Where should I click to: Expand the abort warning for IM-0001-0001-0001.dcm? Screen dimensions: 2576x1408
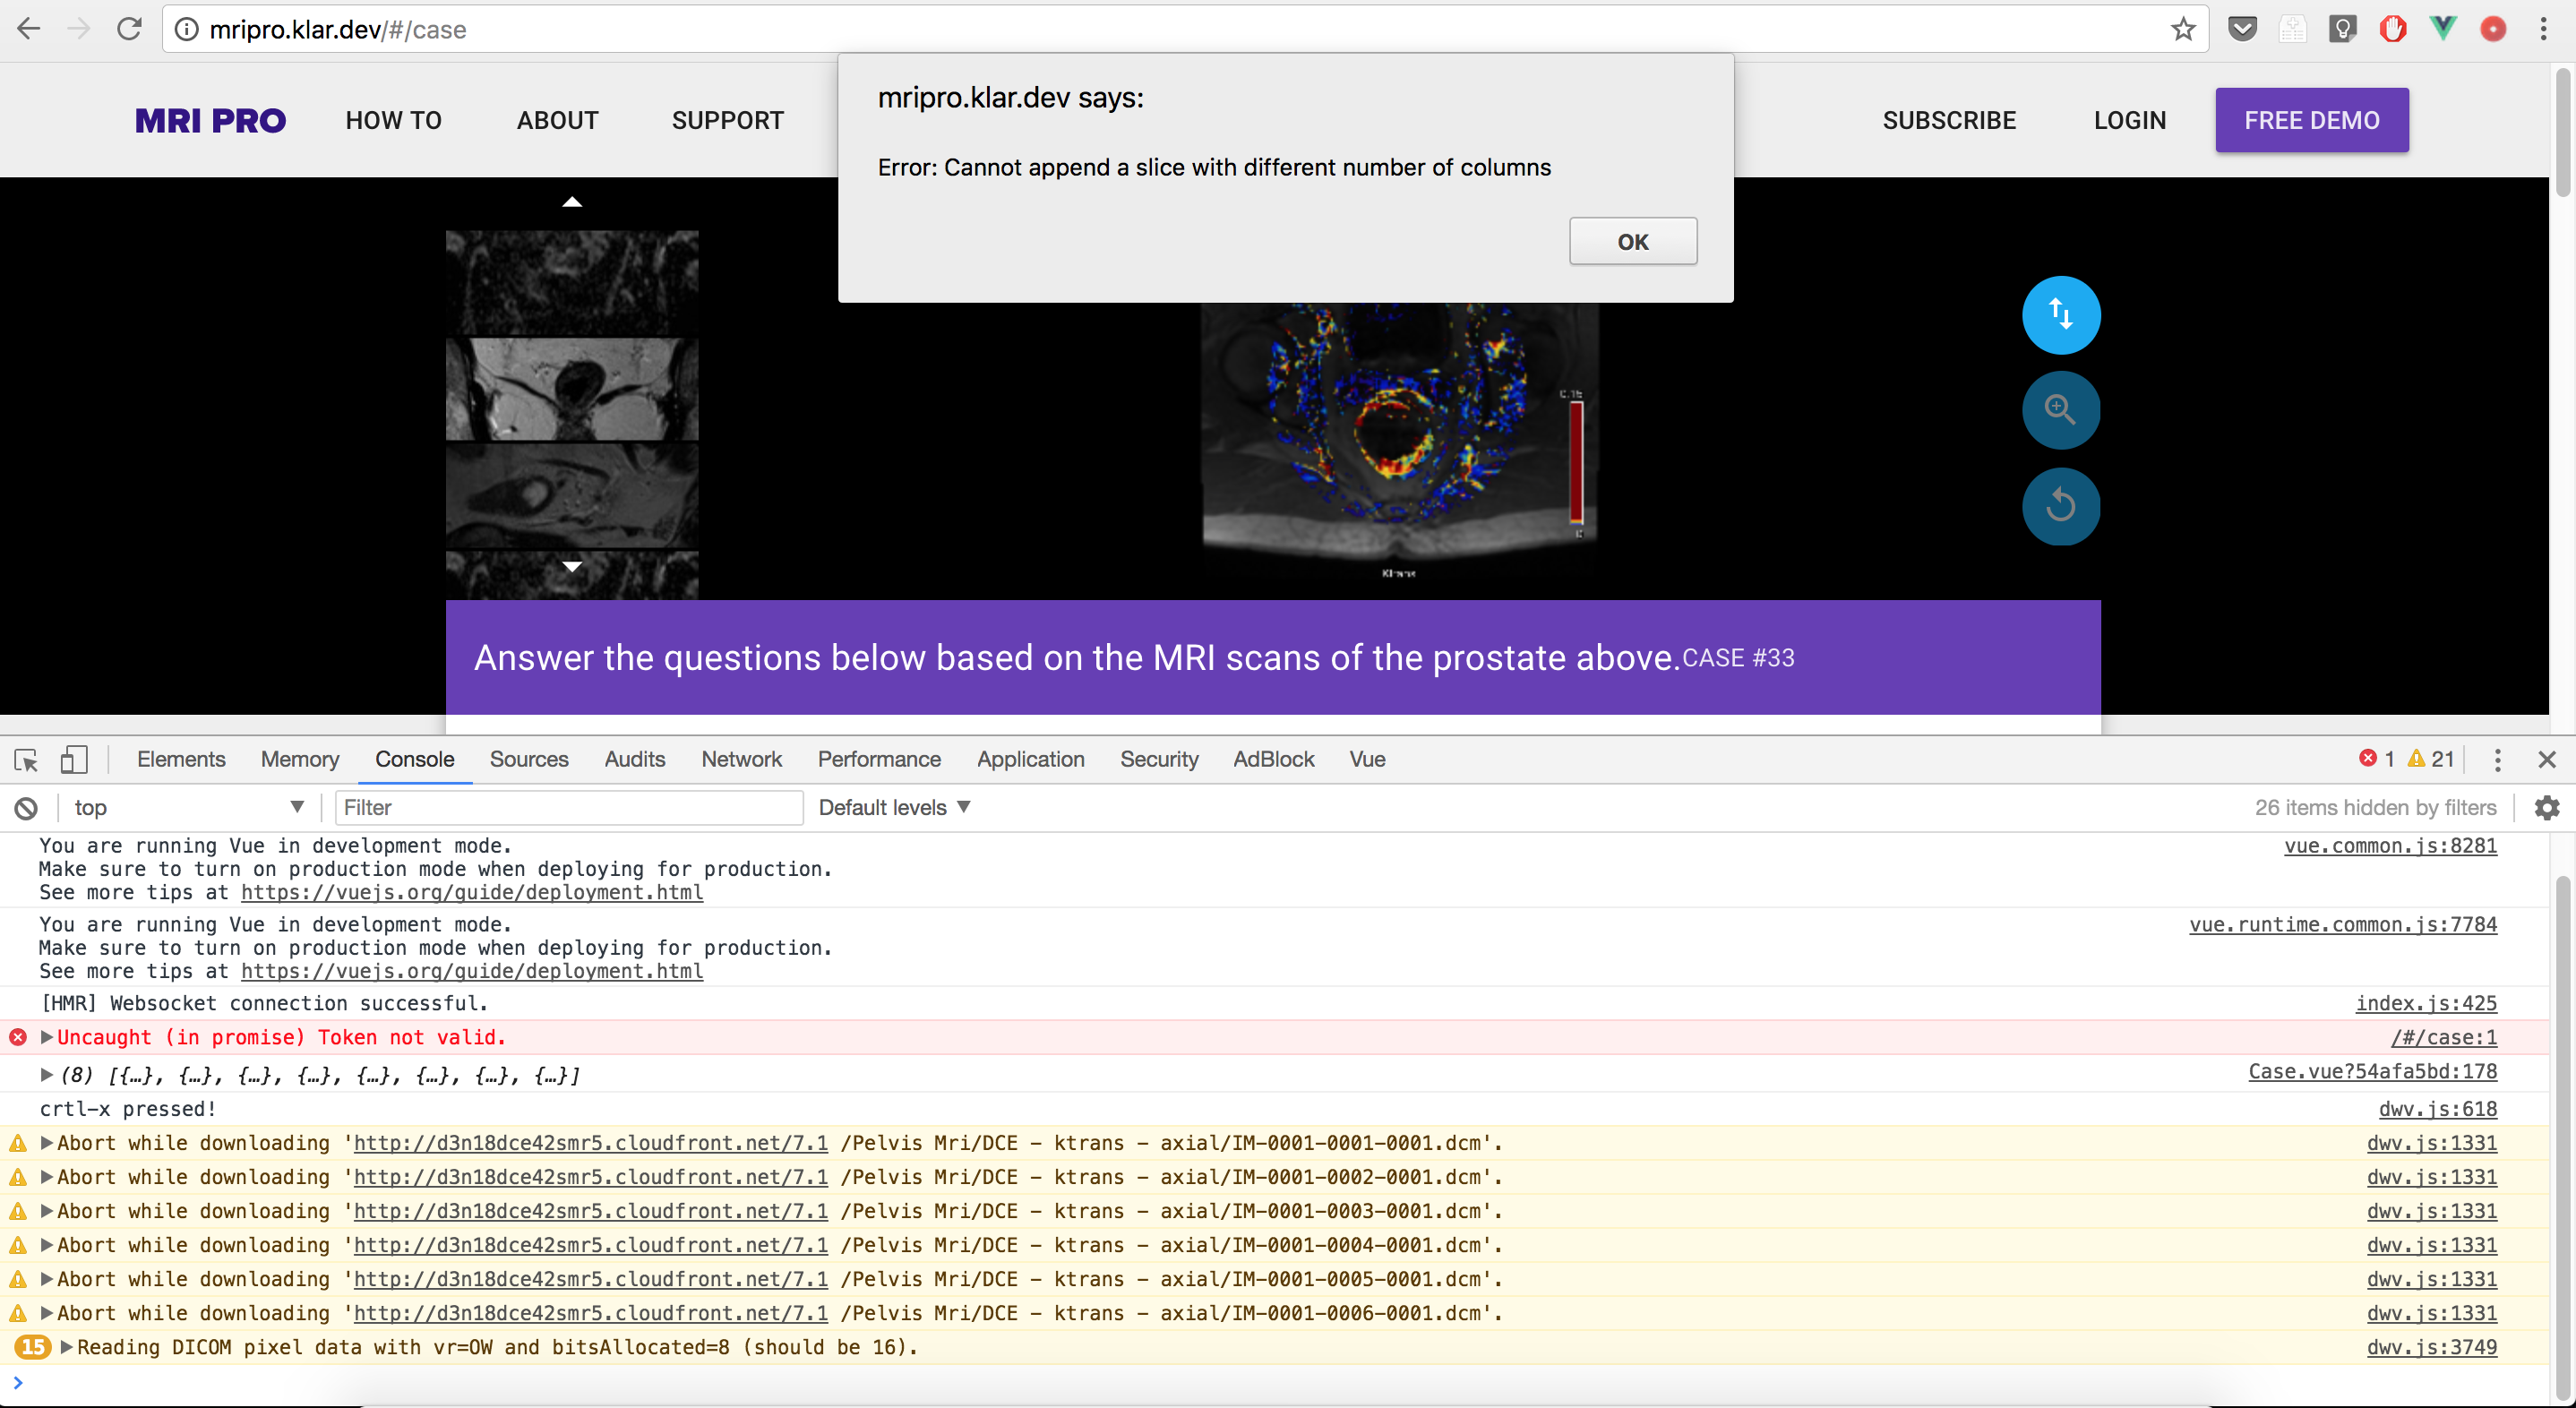(x=46, y=1143)
